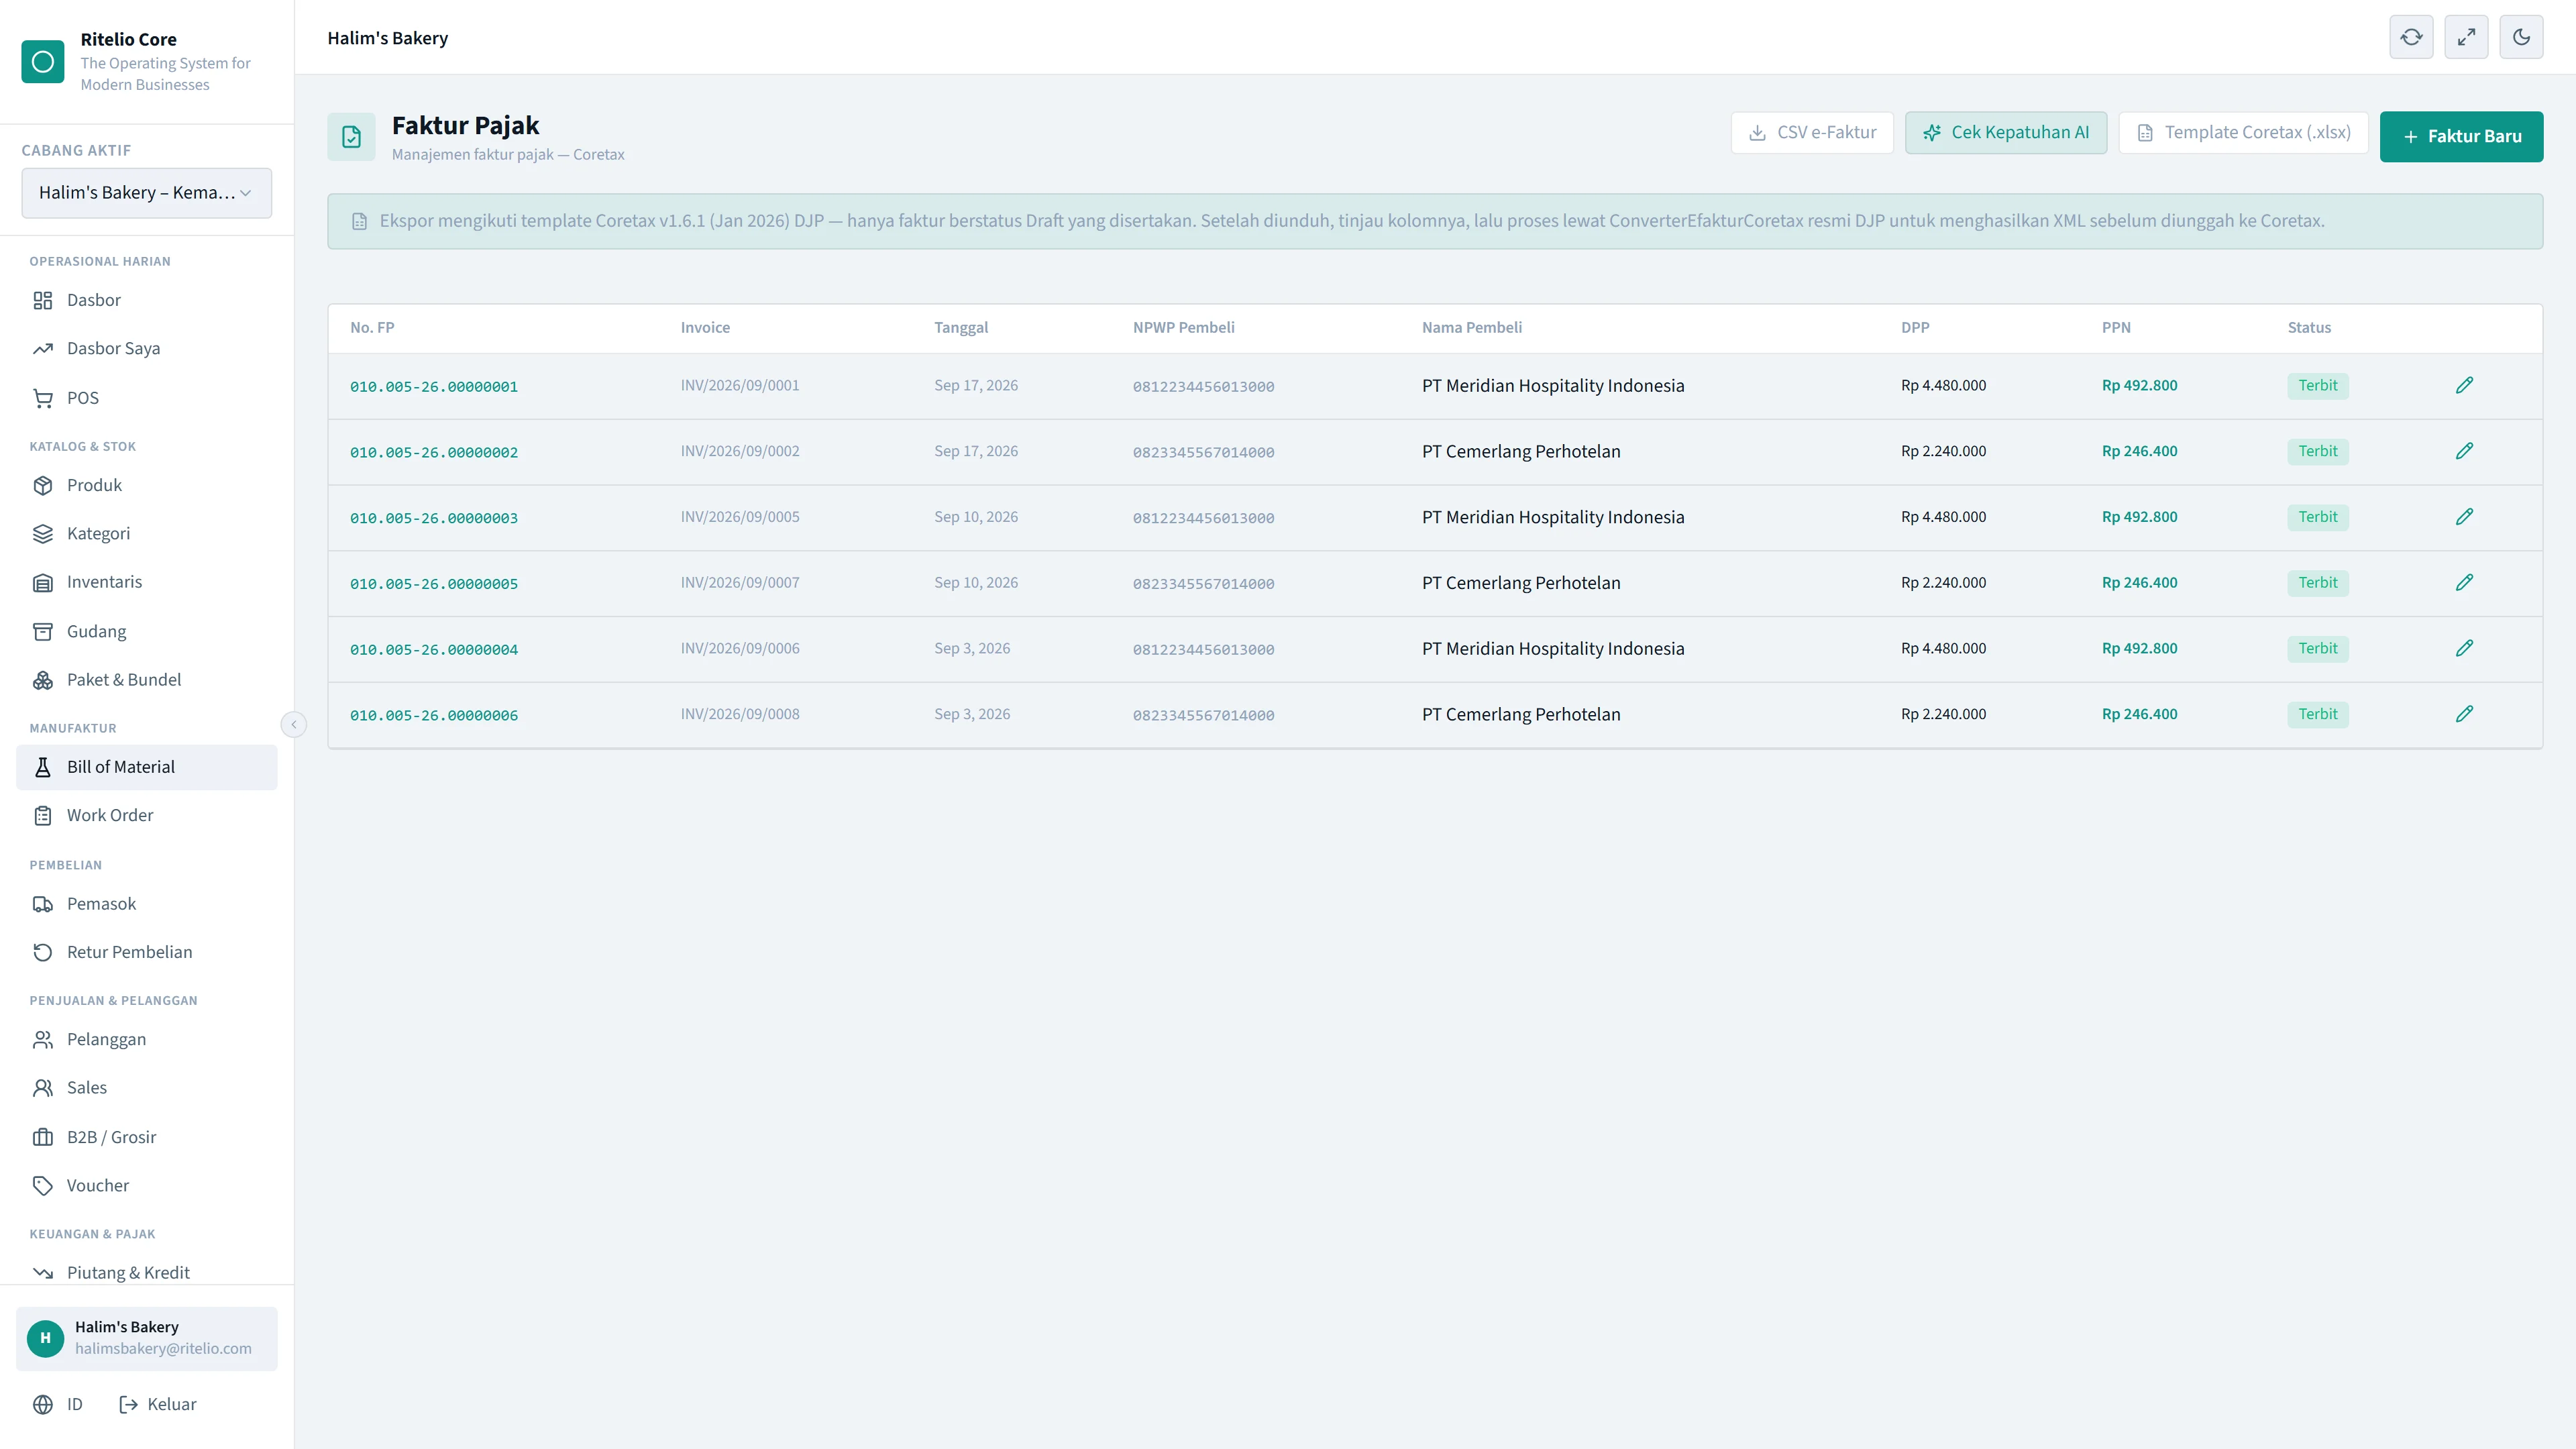Download CSV e-Faktur
Viewport: 2576px width, 1449px height.
pyautogui.click(x=1812, y=133)
